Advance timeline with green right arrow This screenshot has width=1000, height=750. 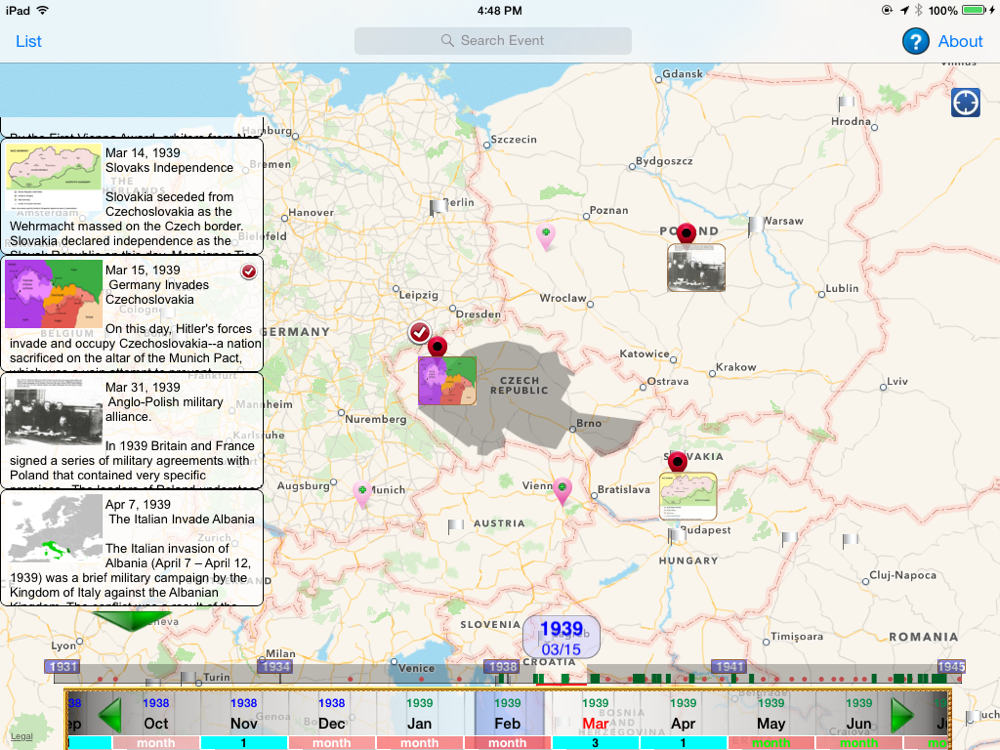pyautogui.click(x=904, y=716)
